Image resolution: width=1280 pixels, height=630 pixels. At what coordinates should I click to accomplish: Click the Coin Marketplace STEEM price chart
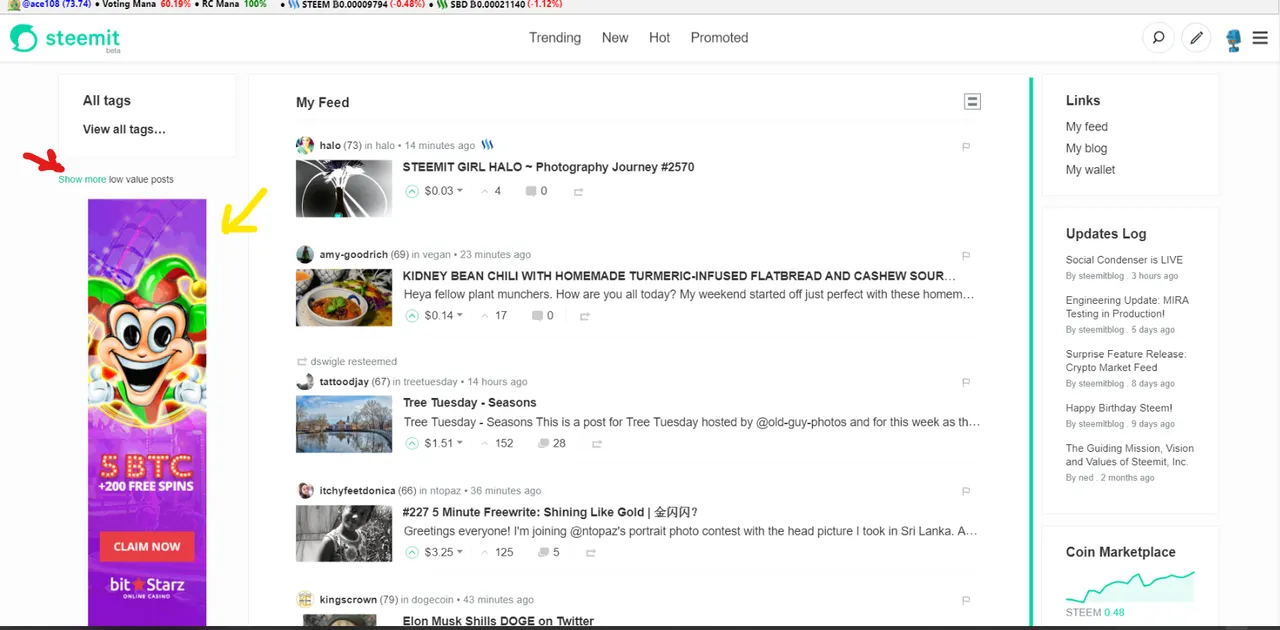click(x=1130, y=586)
